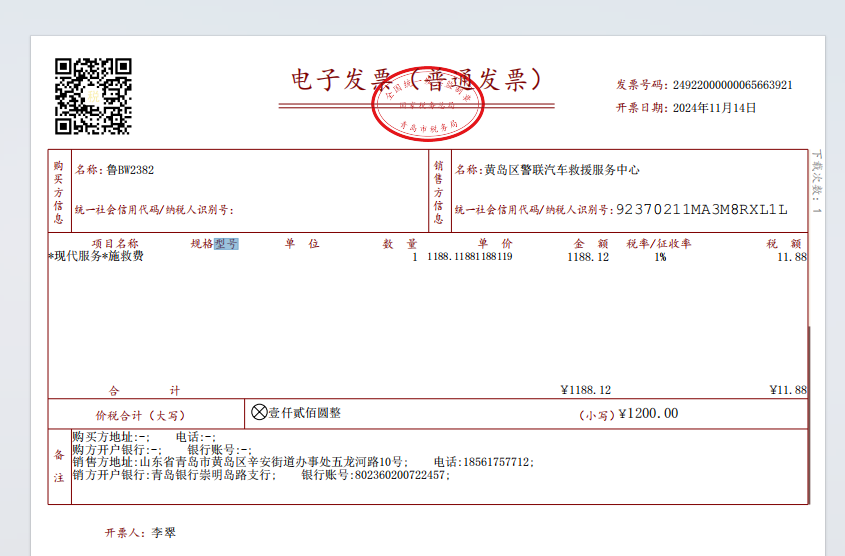The height and width of the screenshot is (556, 845).
Task: Click the unit price 1188.11881188119
Action: [x=469, y=257]
